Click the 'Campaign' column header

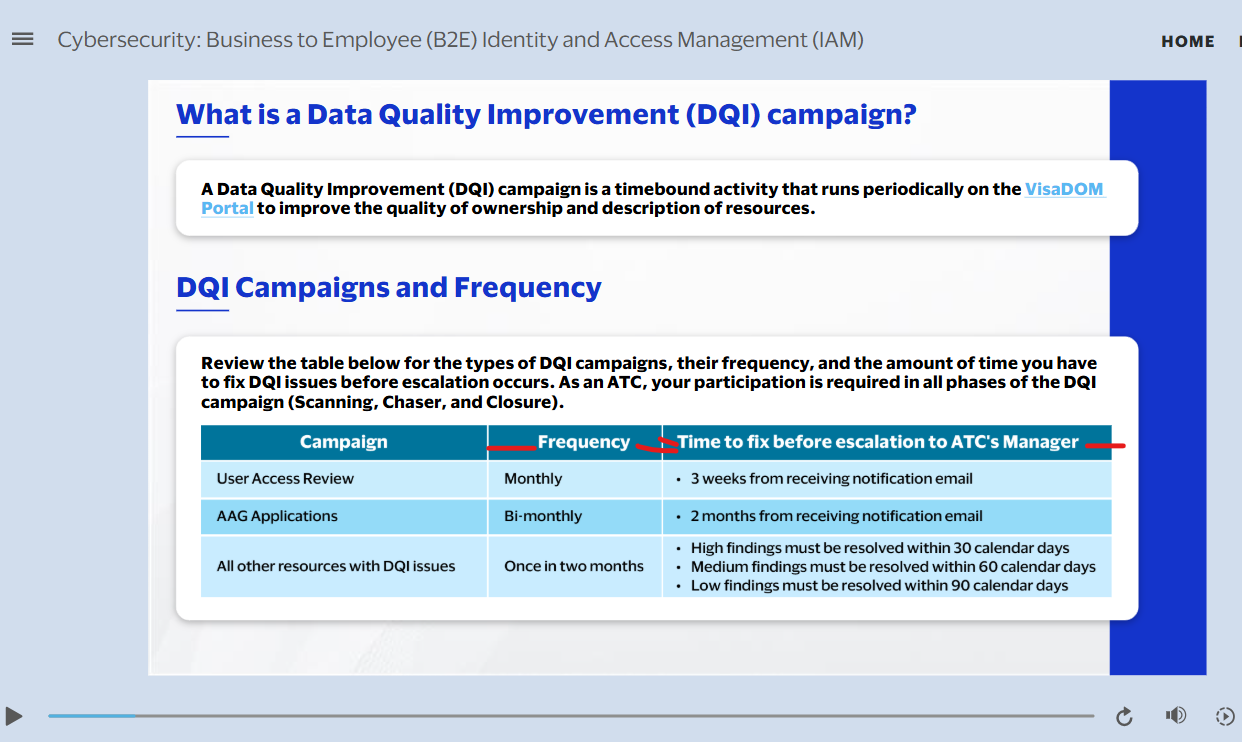(x=344, y=442)
